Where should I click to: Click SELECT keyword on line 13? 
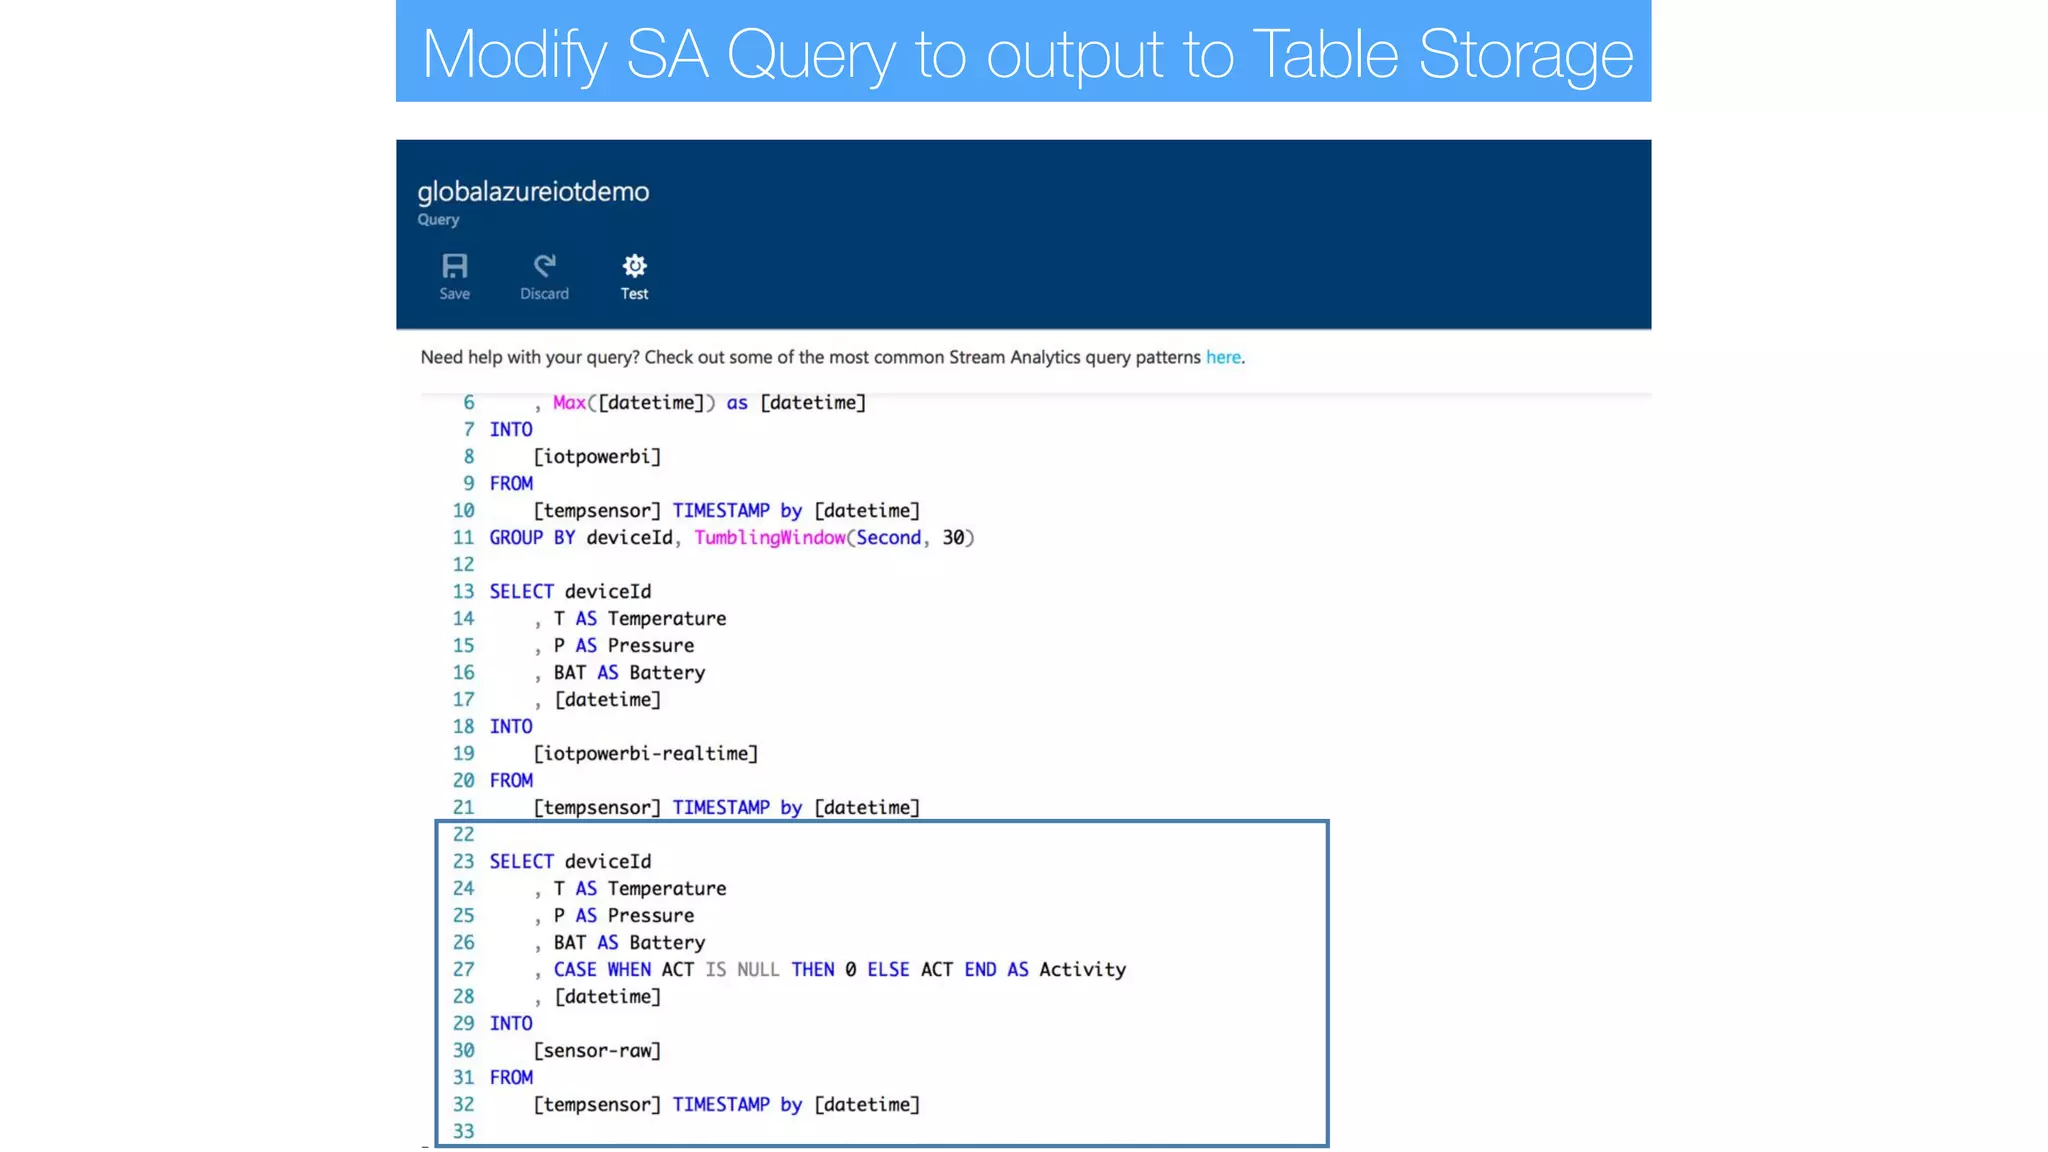(521, 592)
